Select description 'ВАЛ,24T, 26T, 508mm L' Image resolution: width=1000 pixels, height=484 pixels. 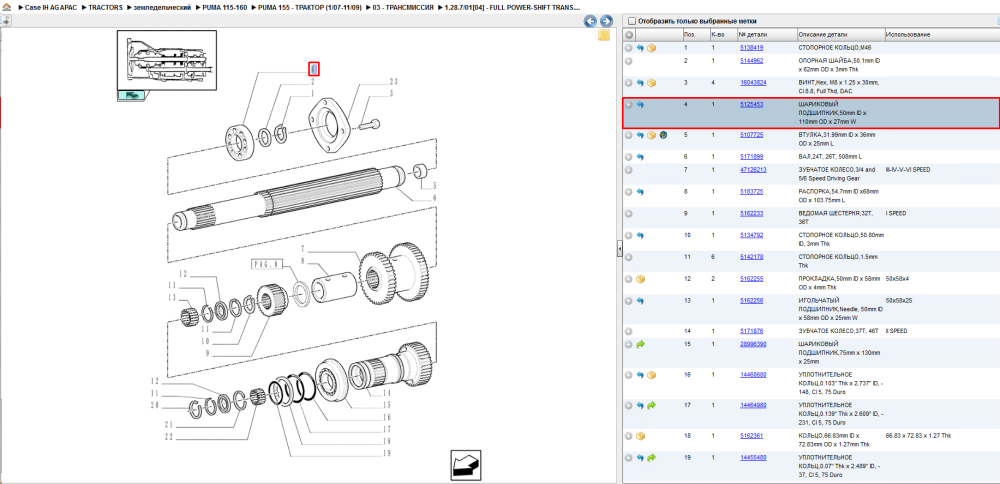point(830,157)
